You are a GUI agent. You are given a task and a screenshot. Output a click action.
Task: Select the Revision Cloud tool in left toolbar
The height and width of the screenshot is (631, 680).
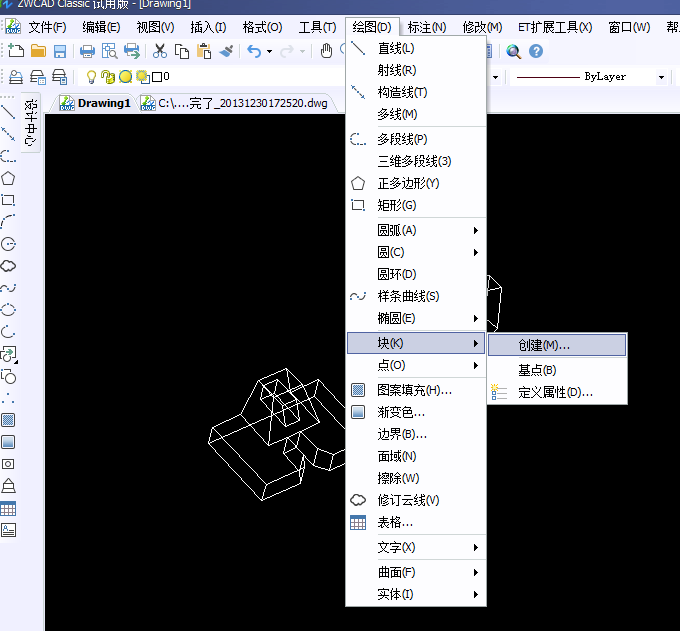click(x=8, y=266)
